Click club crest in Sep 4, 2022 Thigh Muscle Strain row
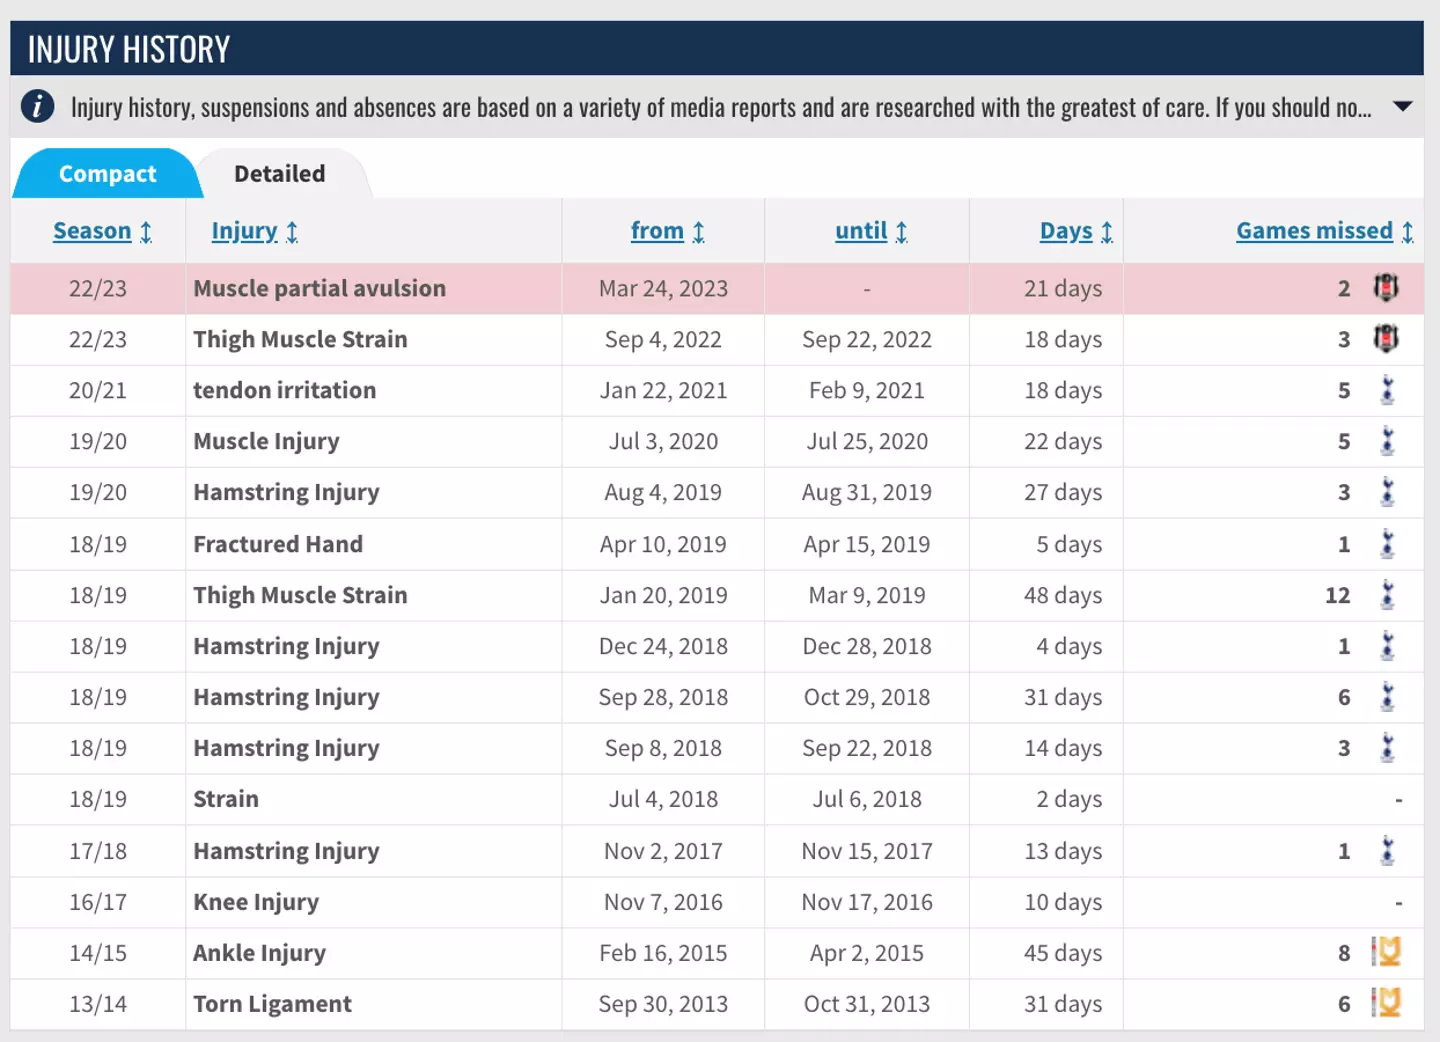Screen dimensions: 1440x1042 (x=1385, y=339)
